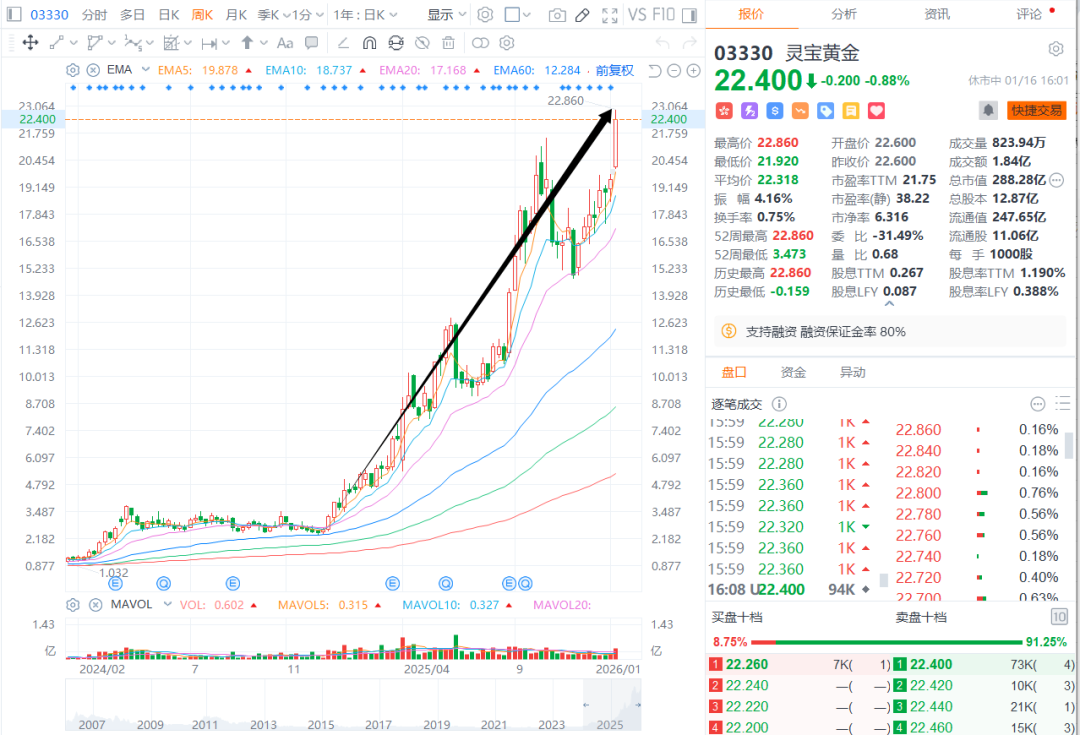Select the angle line tool

(343, 43)
